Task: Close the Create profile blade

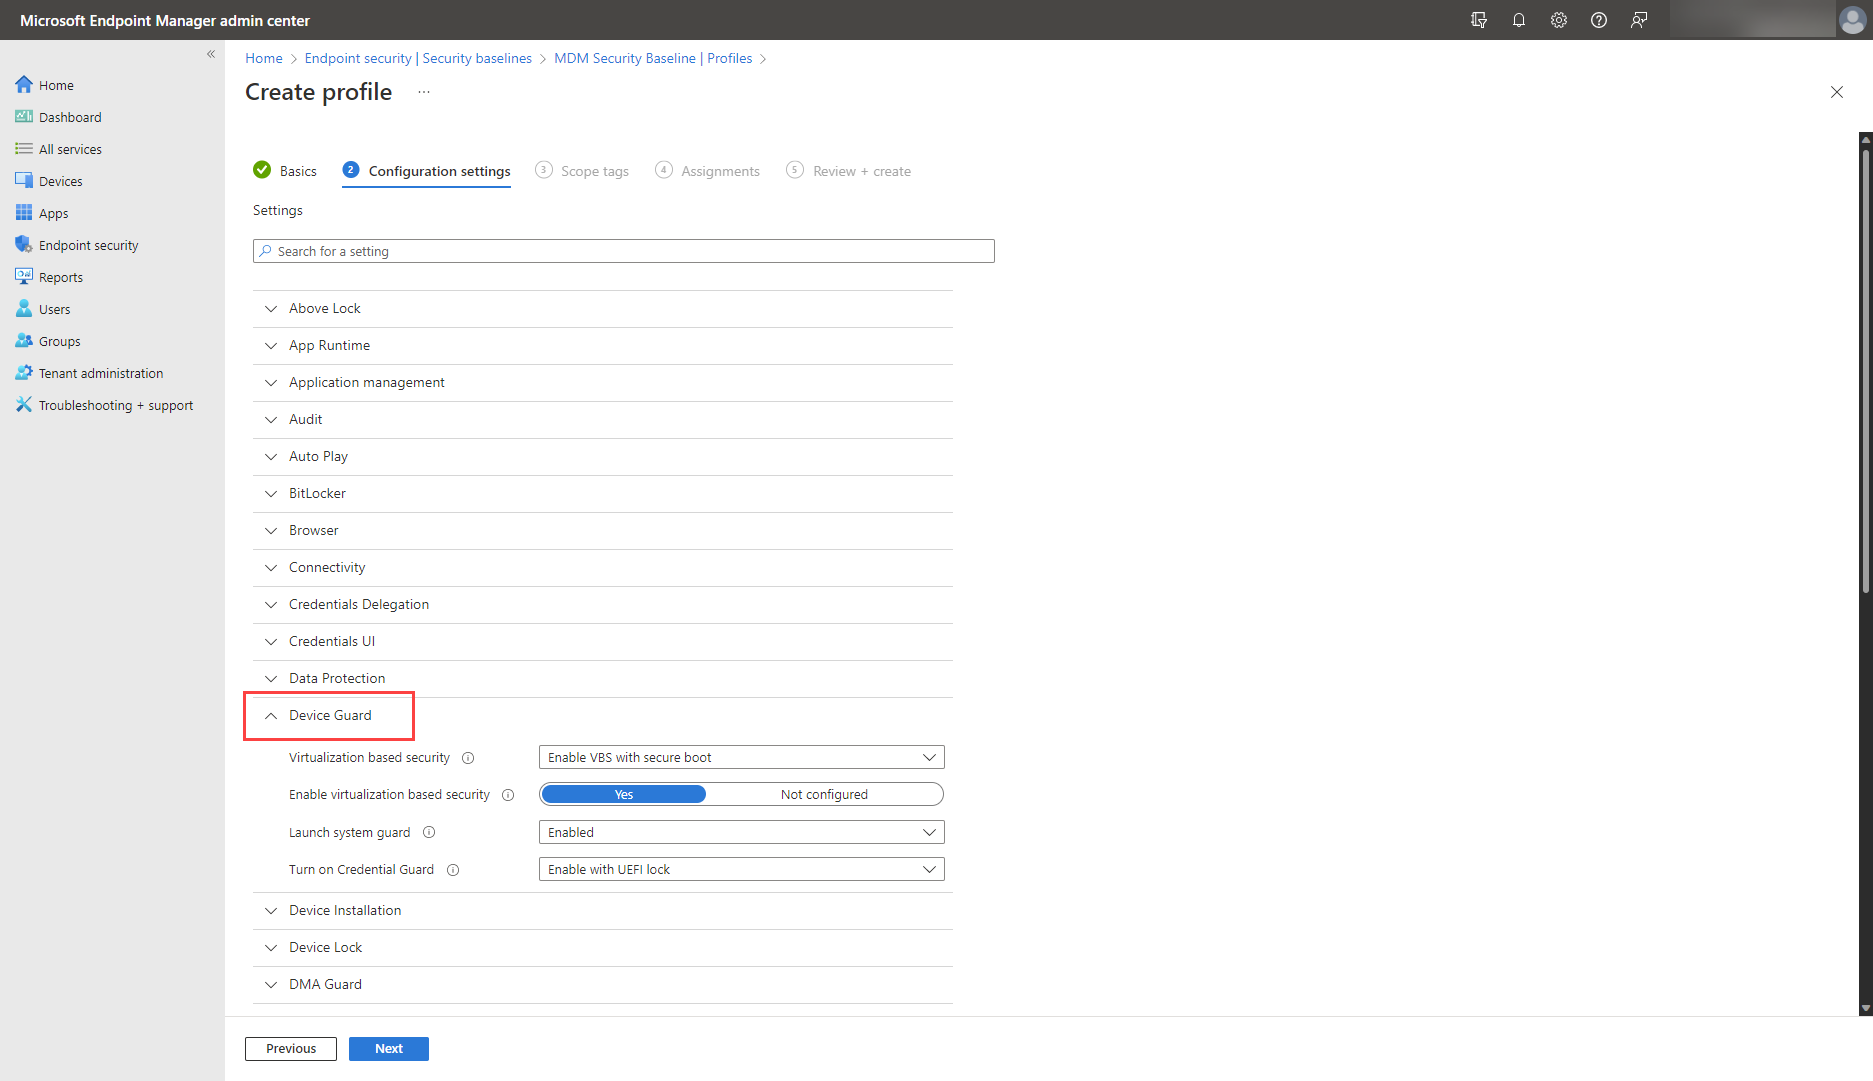Action: click(1837, 92)
